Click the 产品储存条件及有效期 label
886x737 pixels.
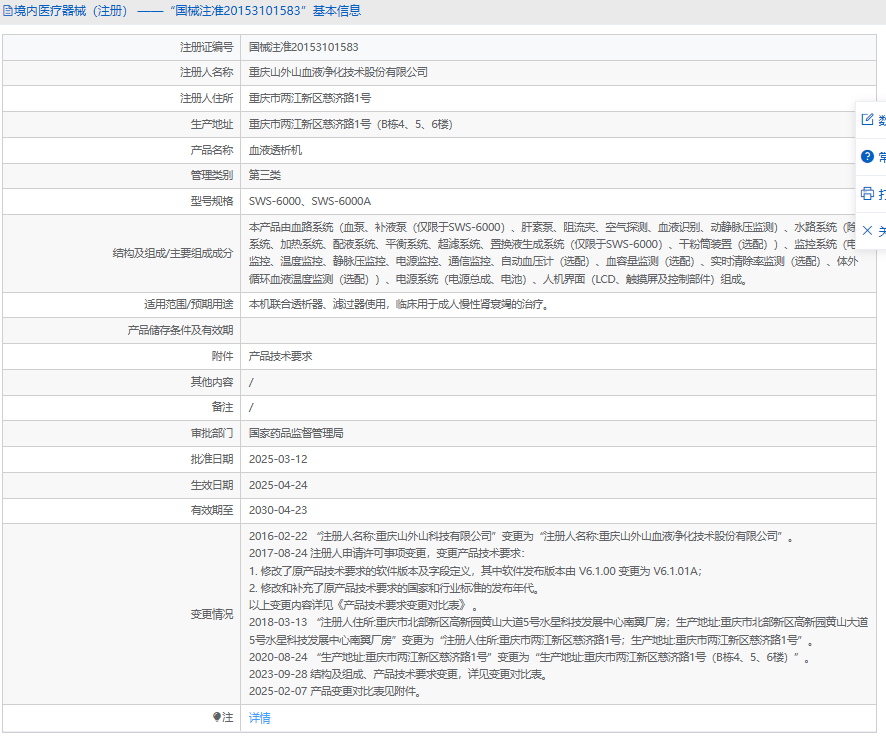click(180, 331)
